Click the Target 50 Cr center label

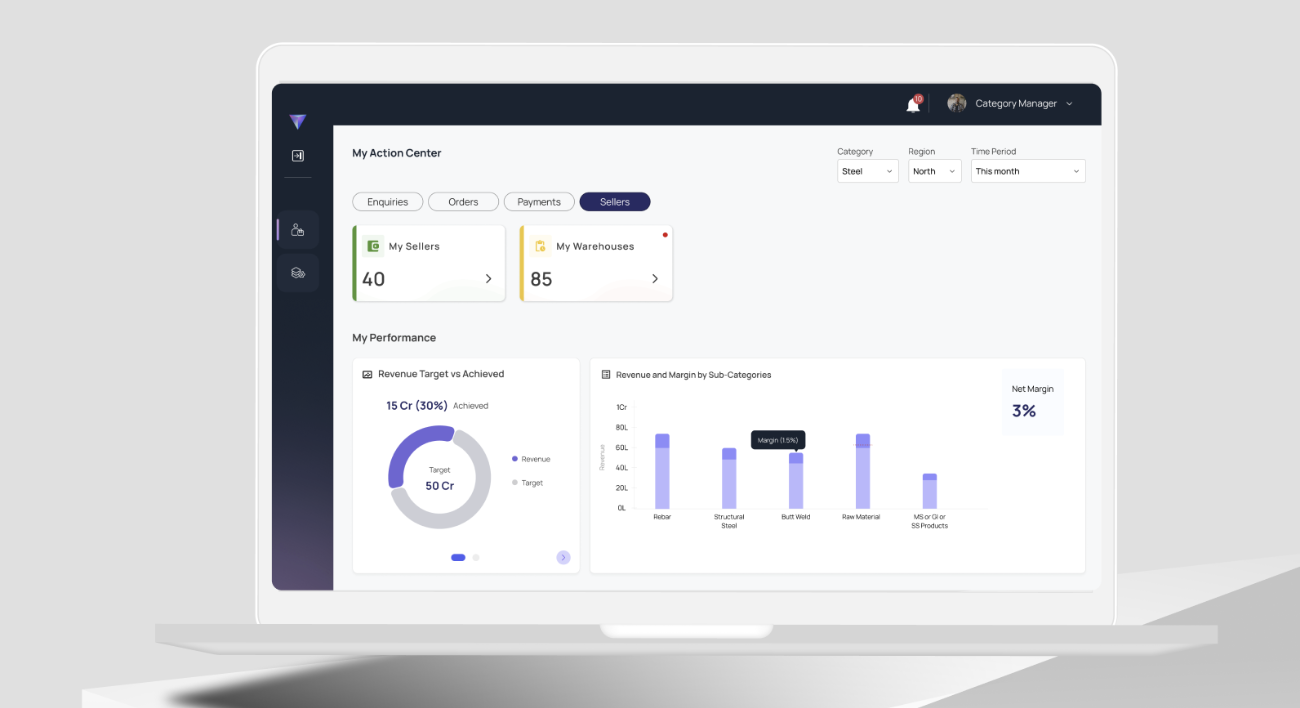440,479
